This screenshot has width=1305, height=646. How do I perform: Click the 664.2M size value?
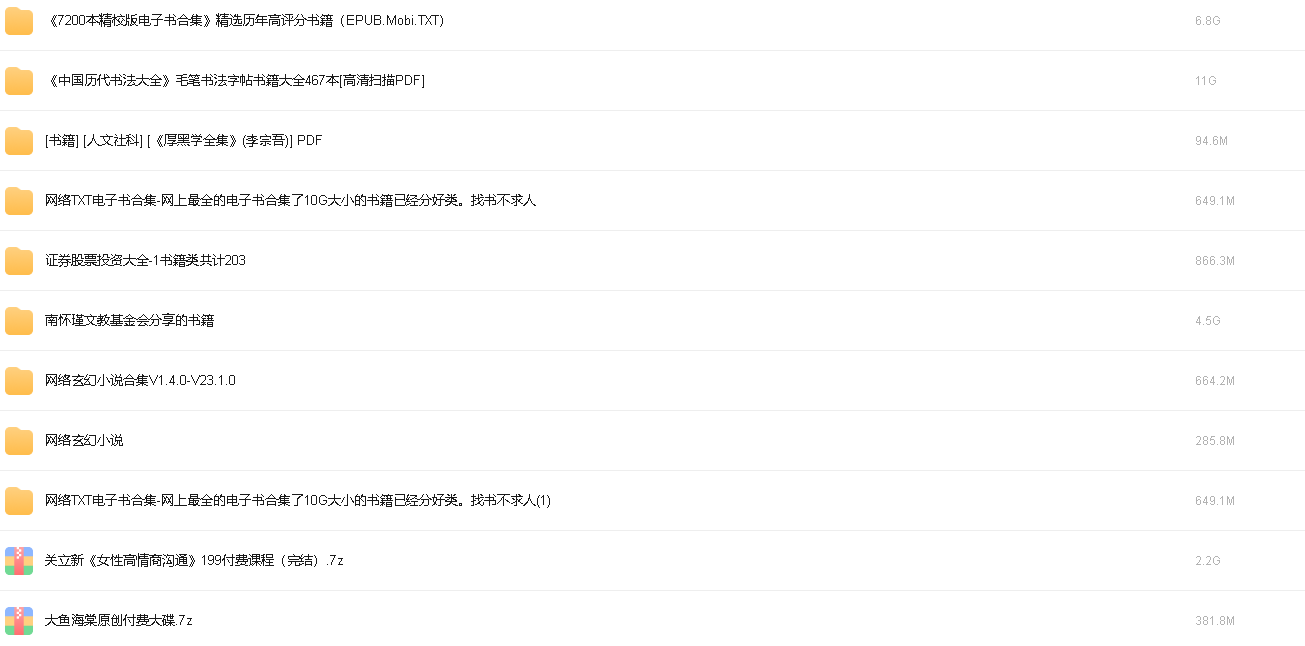(x=1215, y=380)
